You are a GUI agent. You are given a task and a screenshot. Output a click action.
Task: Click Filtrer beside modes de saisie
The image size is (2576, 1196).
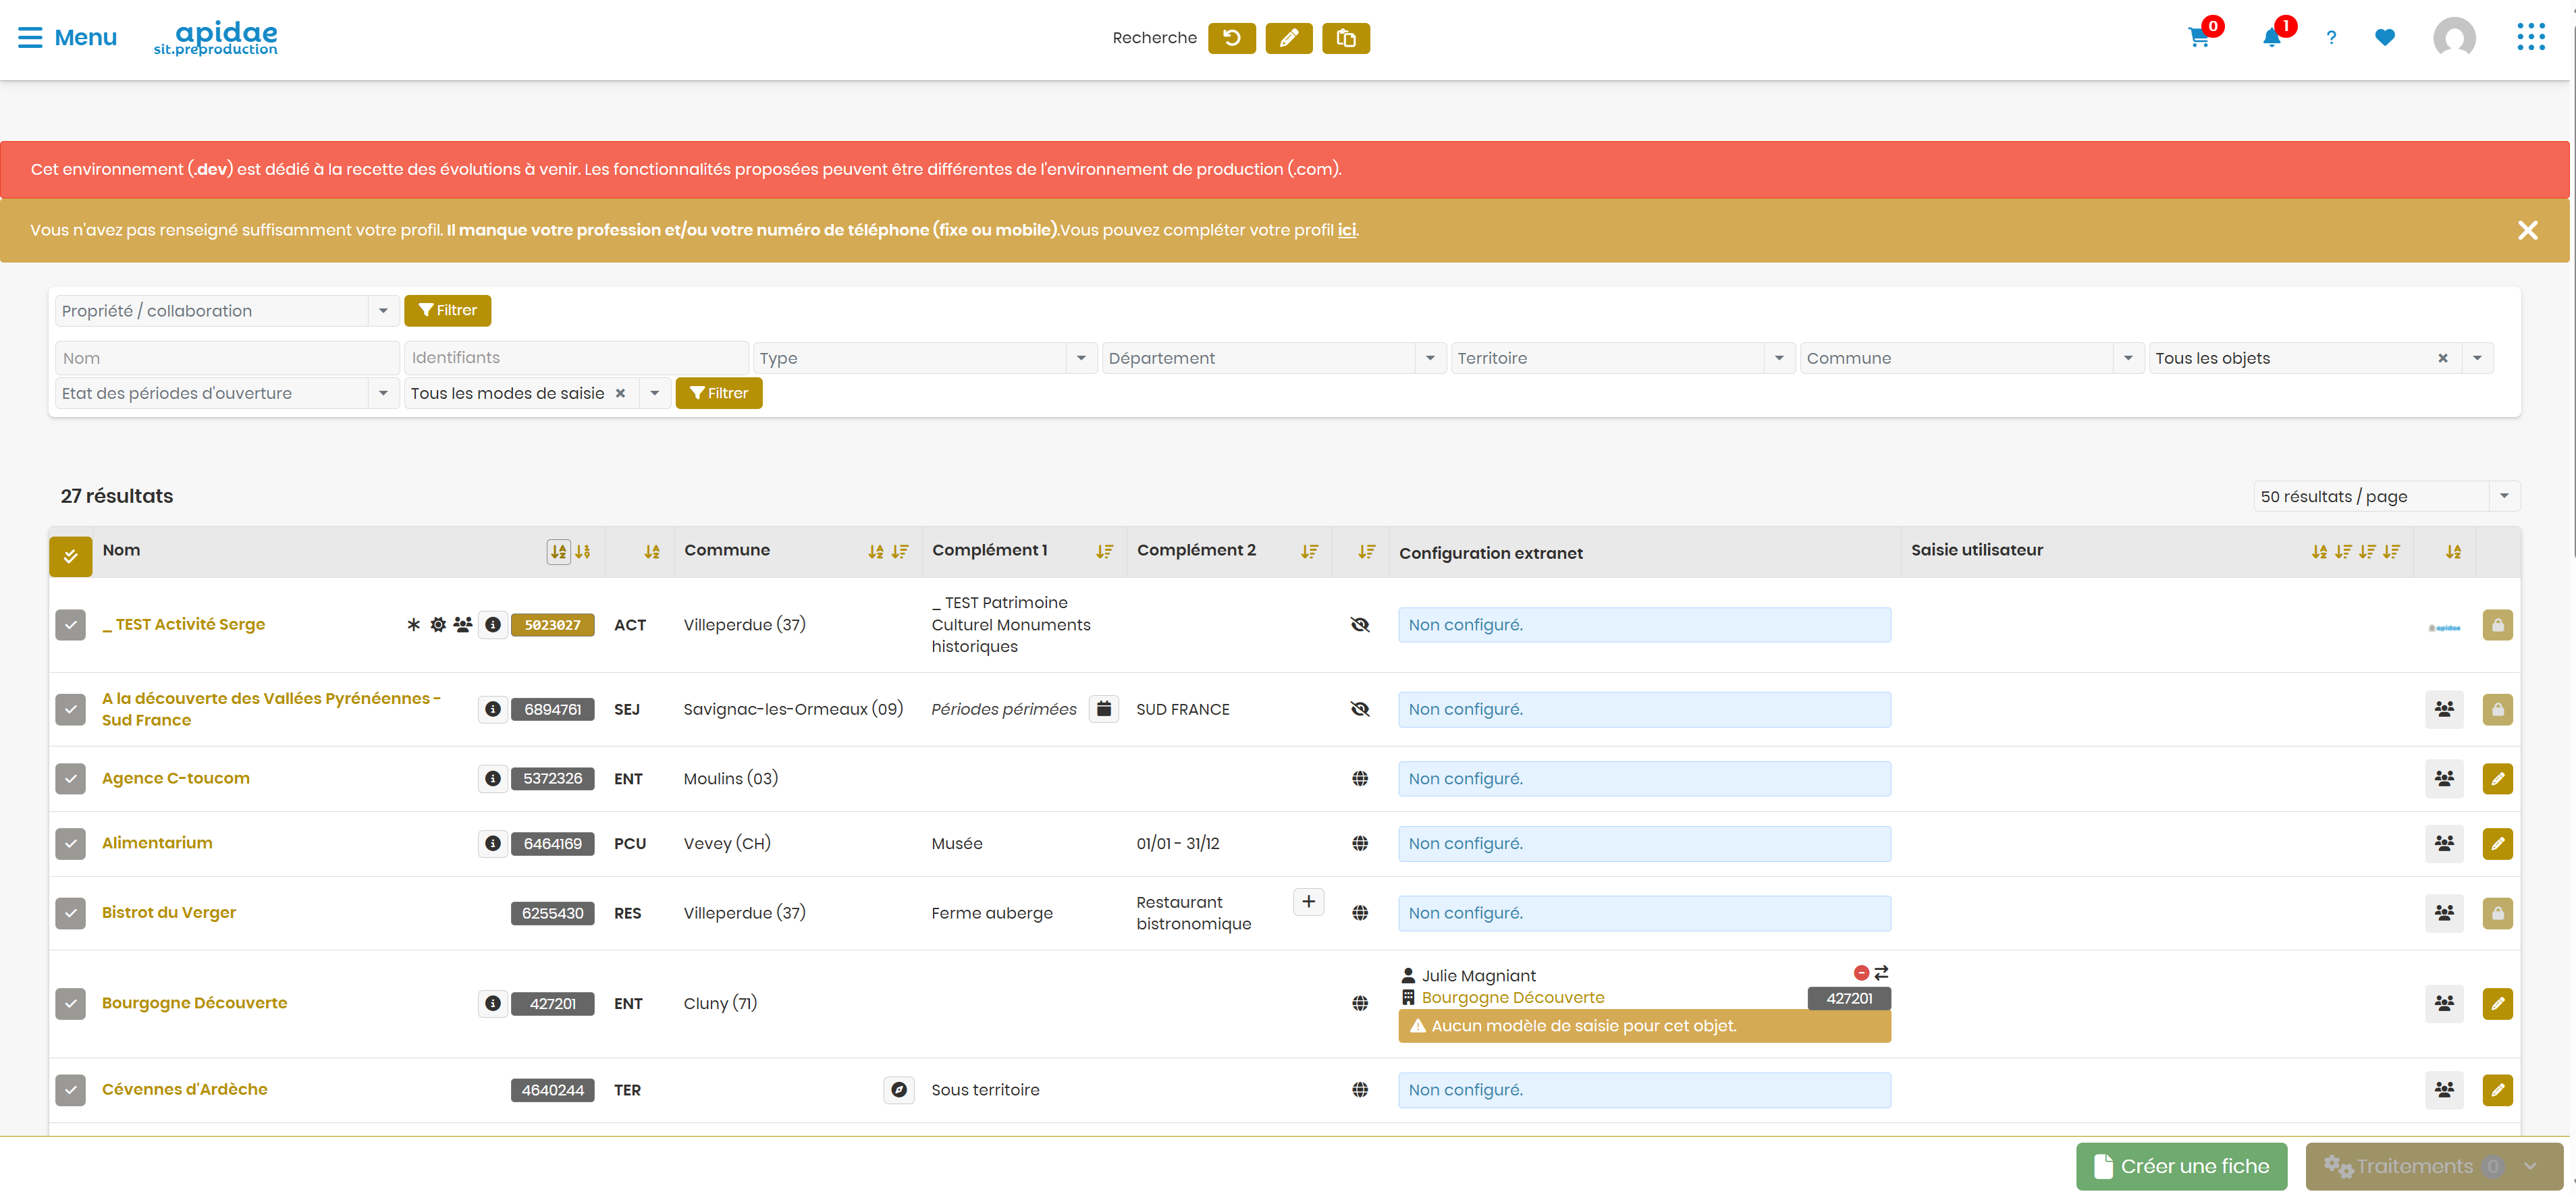tap(718, 393)
